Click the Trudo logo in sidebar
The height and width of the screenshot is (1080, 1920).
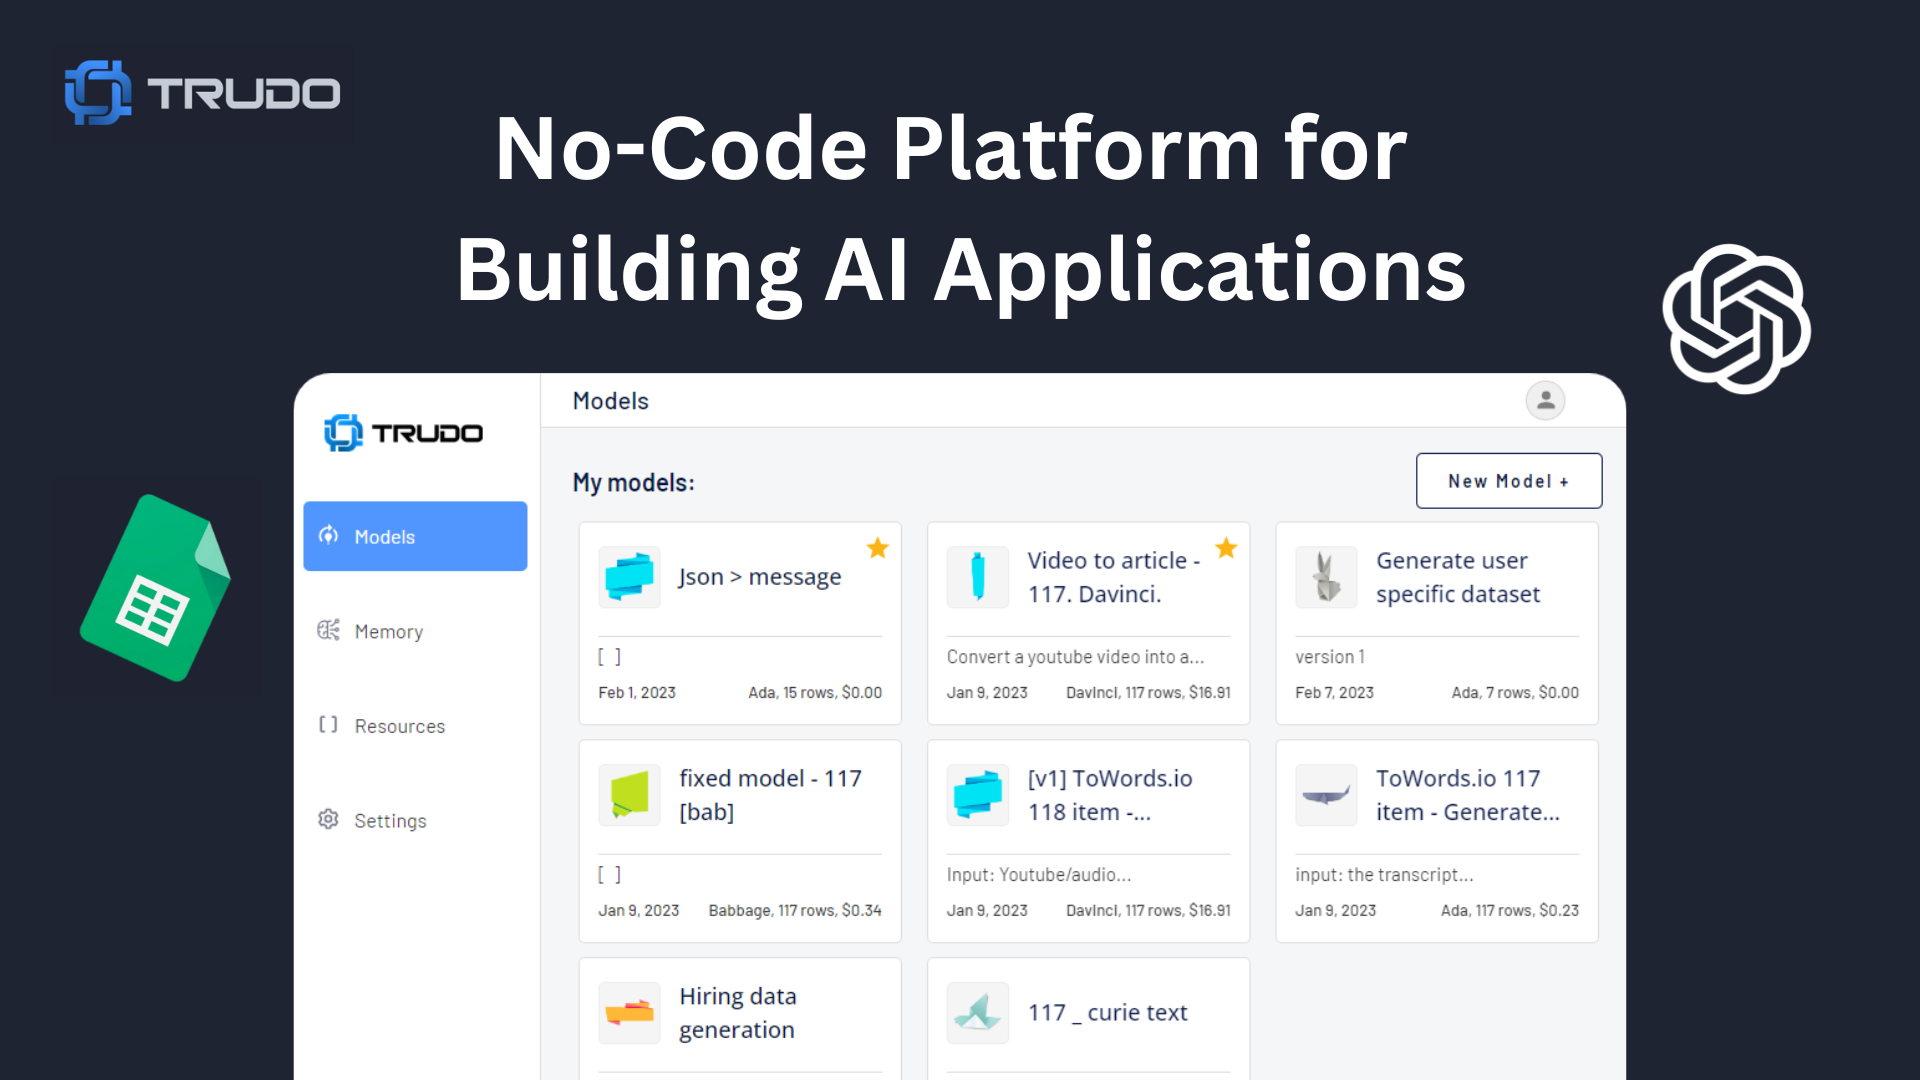point(404,433)
